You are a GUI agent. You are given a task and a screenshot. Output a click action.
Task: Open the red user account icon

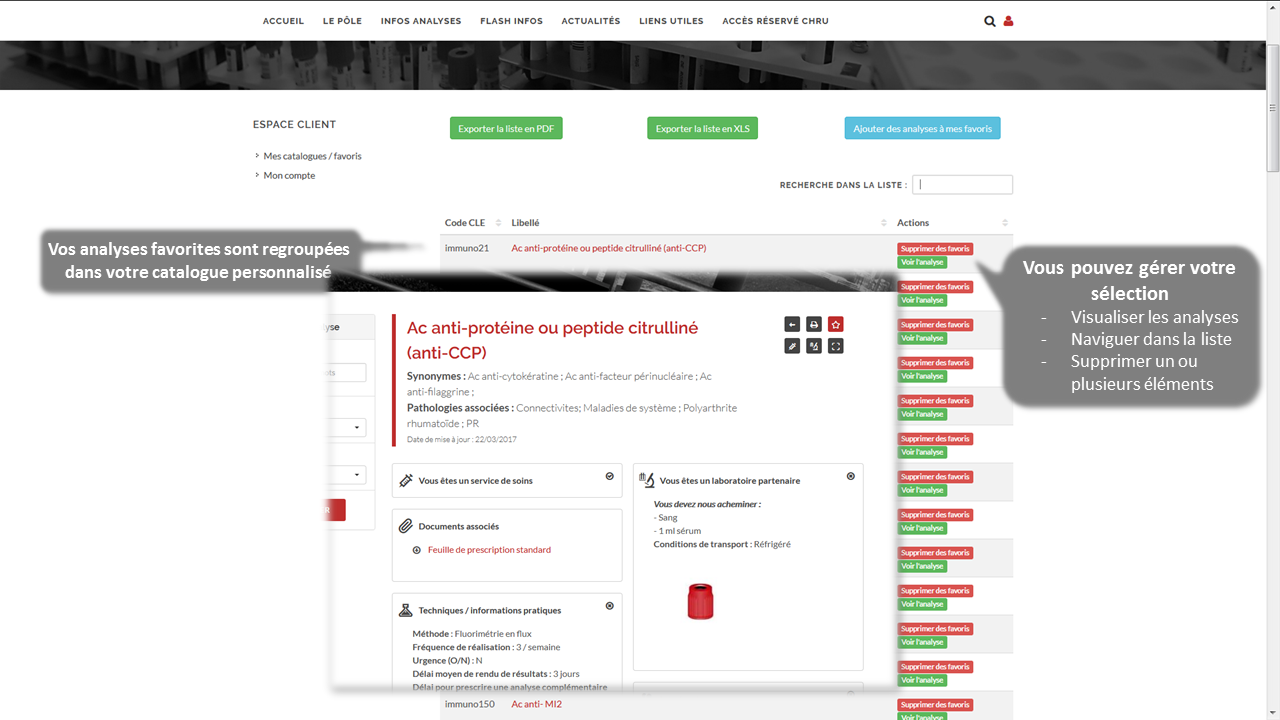pyautogui.click(x=1008, y=21)
